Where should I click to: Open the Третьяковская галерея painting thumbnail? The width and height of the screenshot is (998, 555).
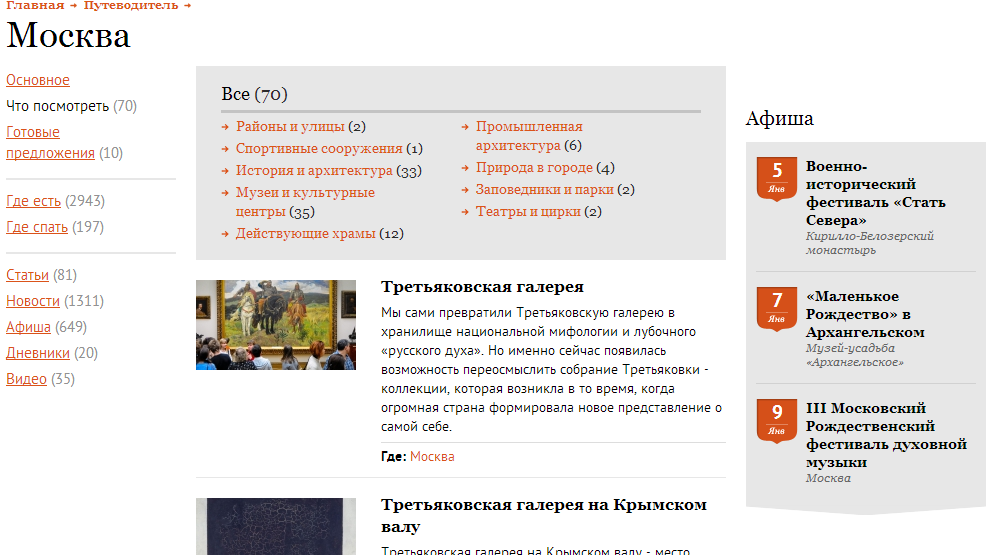[x=276, y=325]
